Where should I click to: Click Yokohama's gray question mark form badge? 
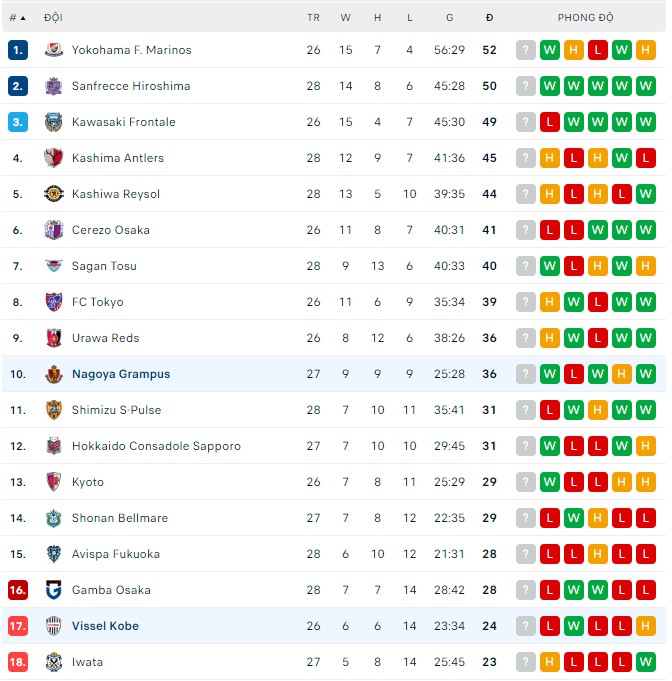526,50
